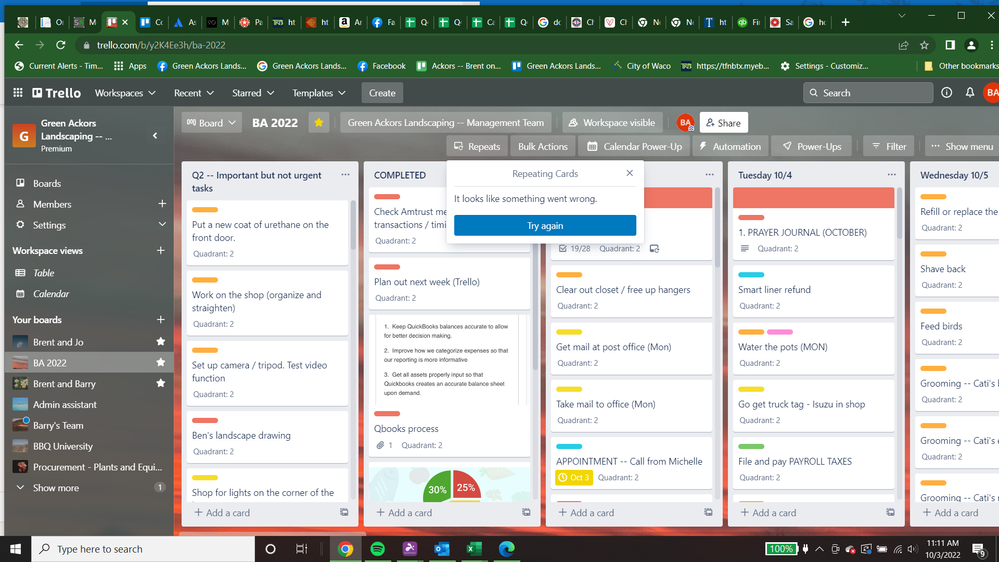The image size is (999, 562).
Task: Open the Recent dropdown
Action: 194,93
